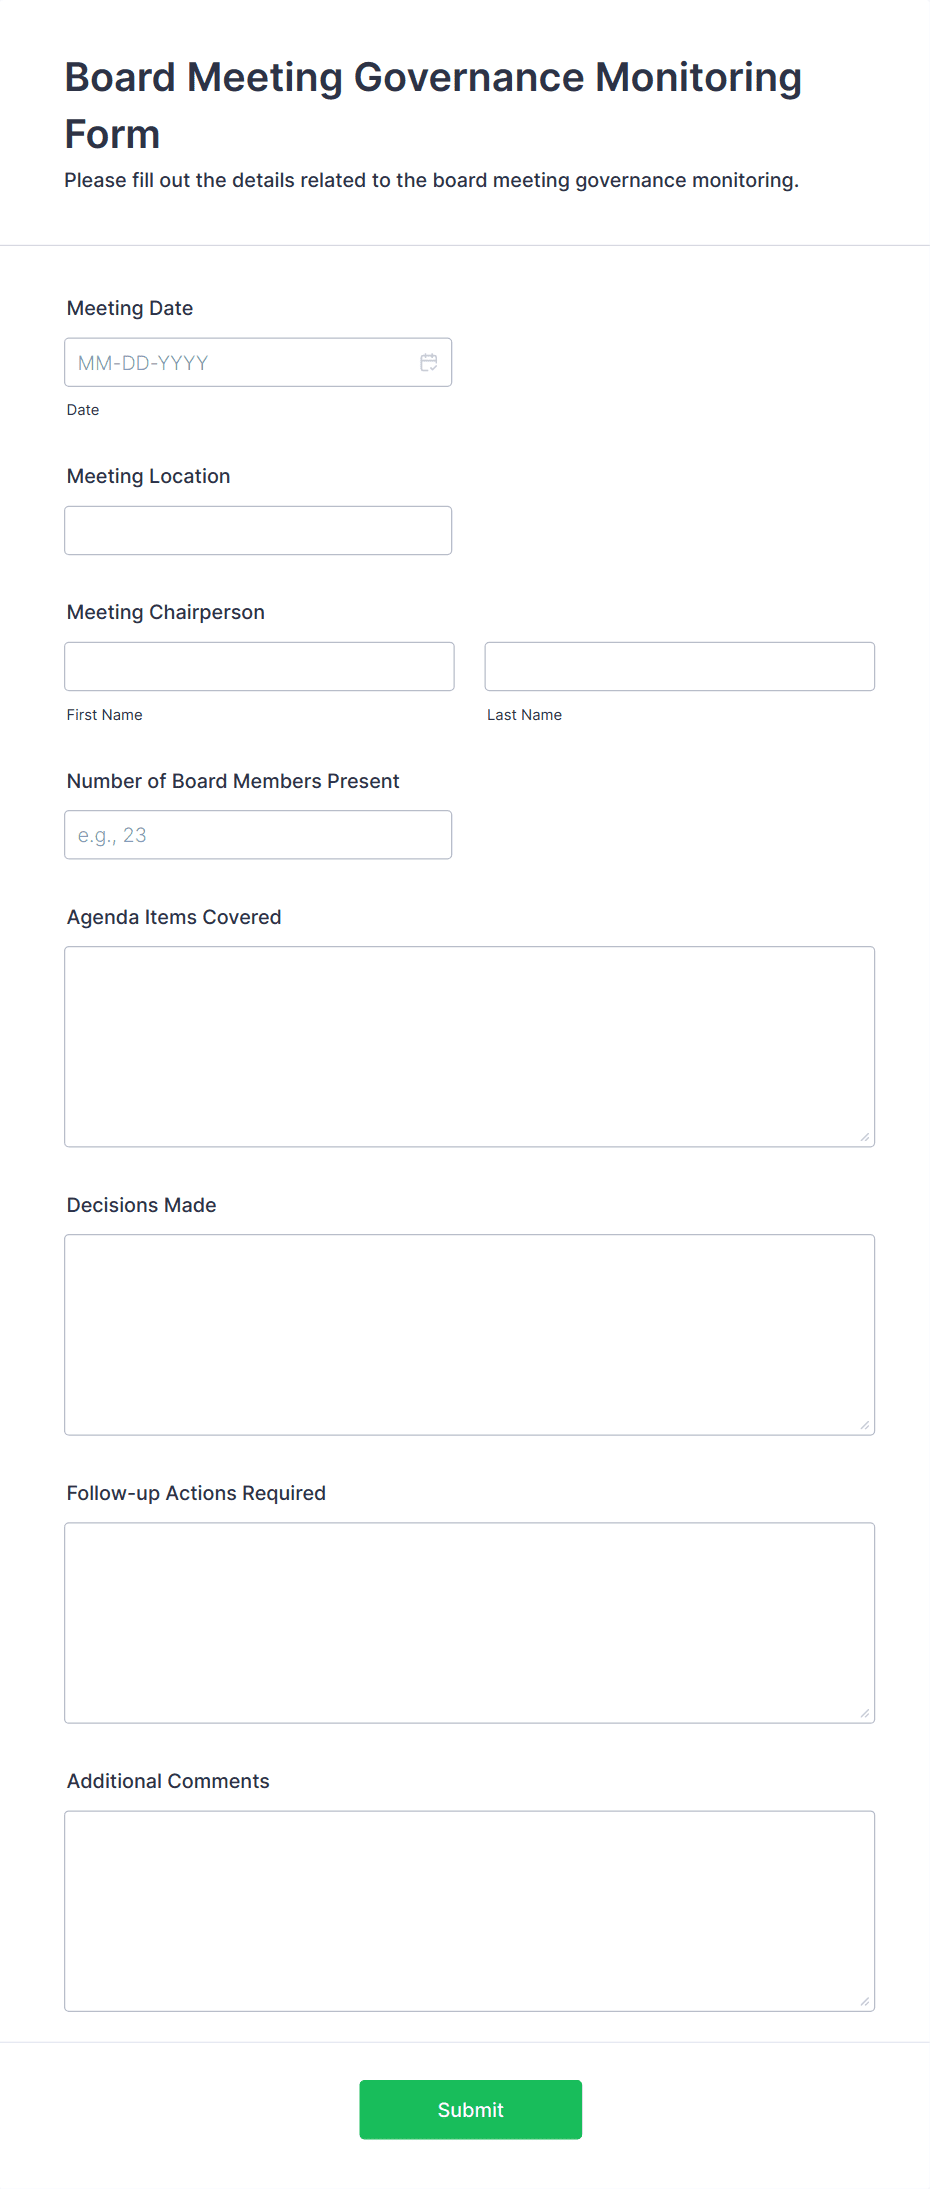The image size is (930, 2189).
Task: Click the Additional Comments resize handle
Action: tap(865, 2001)
